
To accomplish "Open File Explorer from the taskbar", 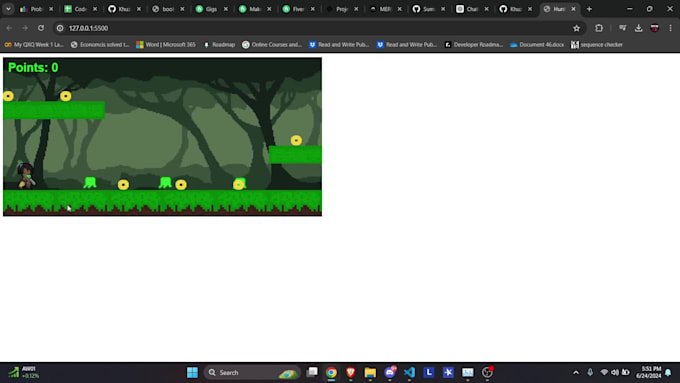I will click(x=370, y=372).
